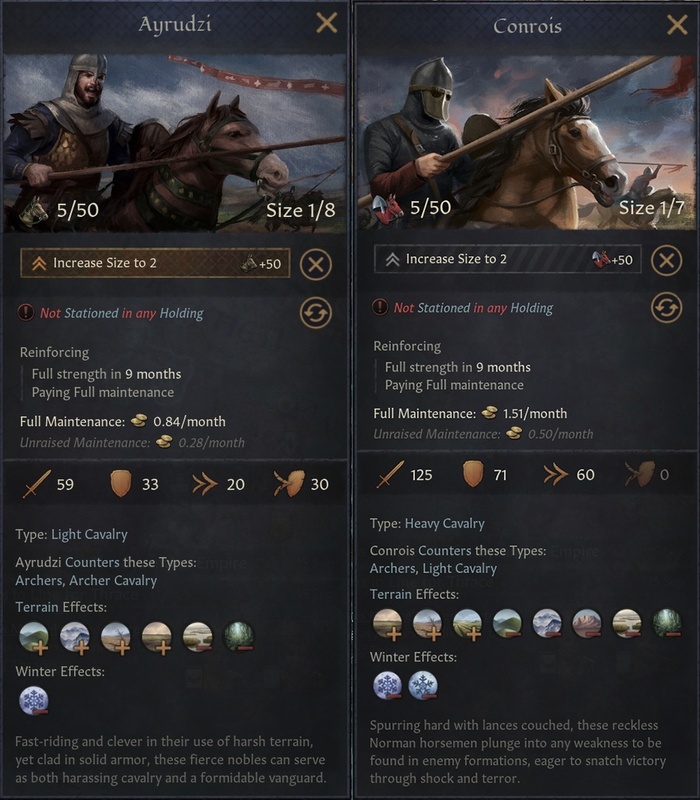Click the second Conrois winter snowflake icon
The image size is (700, 800).
pyautogui.click(x=422, y=685)
